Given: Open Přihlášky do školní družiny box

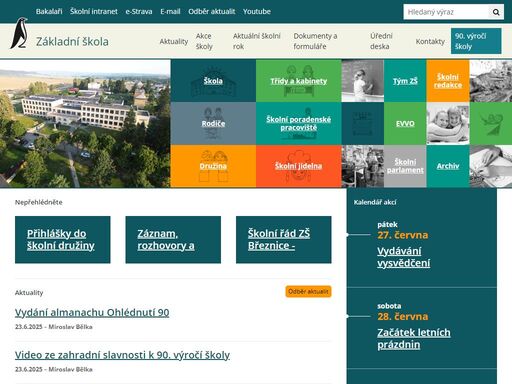Looking at the screenshot, I should [63, 240].
